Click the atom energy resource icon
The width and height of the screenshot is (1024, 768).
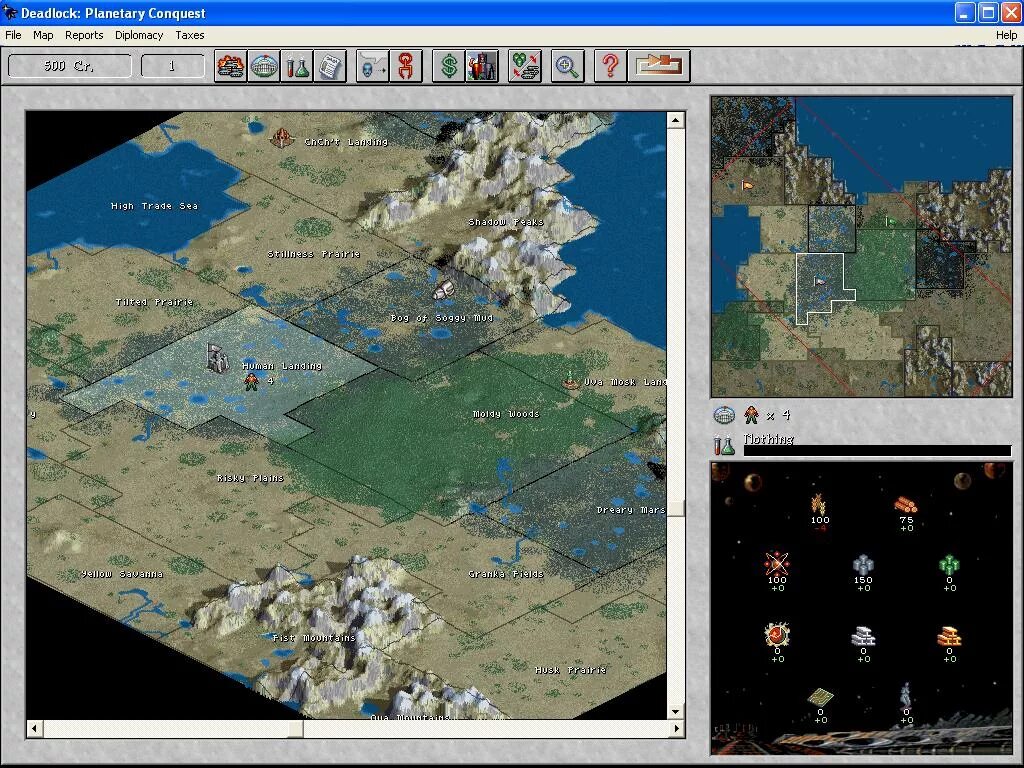[776, 563]
